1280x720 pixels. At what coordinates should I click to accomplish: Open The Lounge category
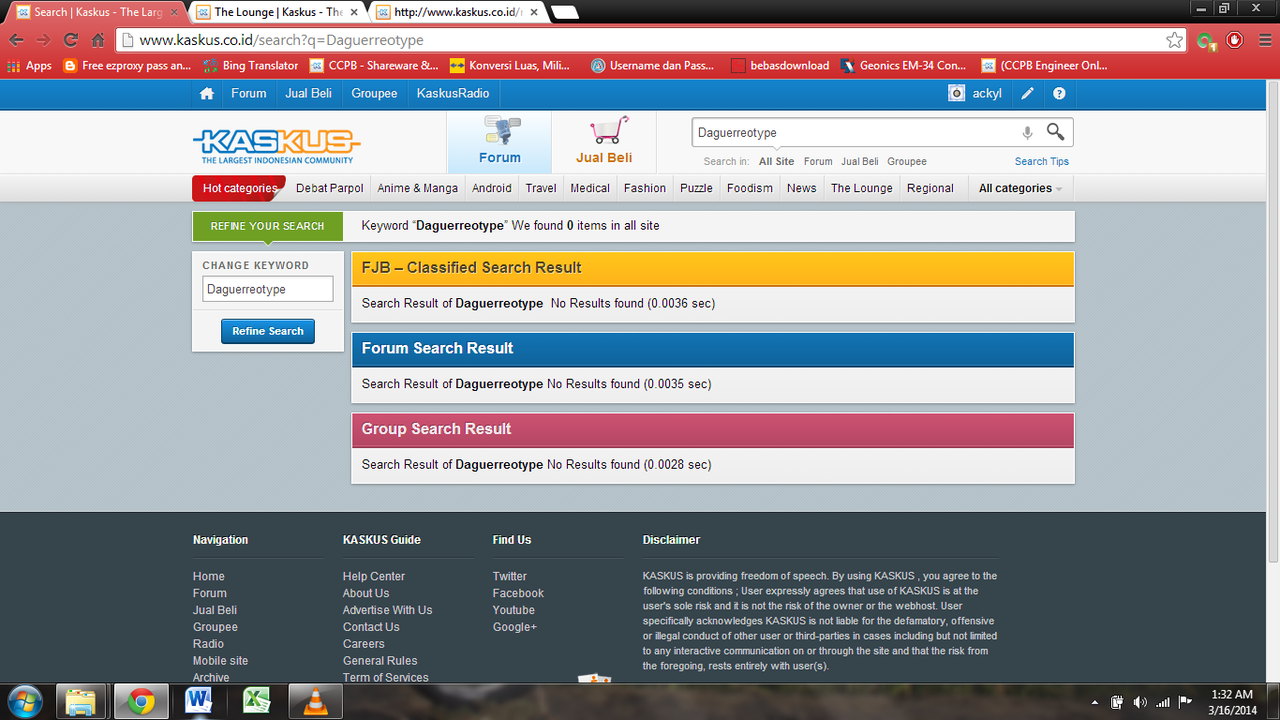click(x=862, y=188)
